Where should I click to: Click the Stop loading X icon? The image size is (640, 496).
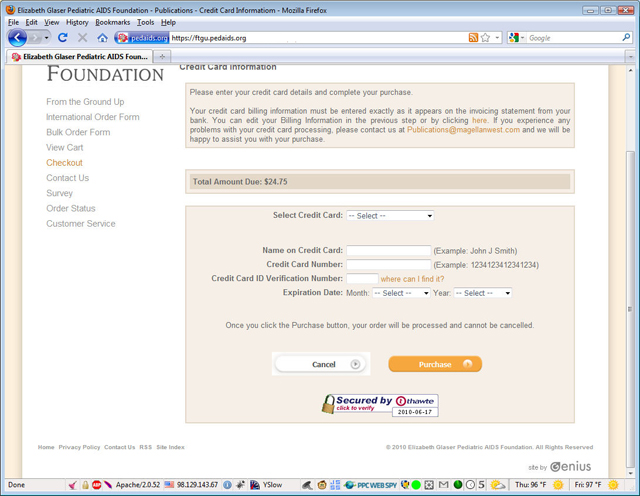pos(82,38)
